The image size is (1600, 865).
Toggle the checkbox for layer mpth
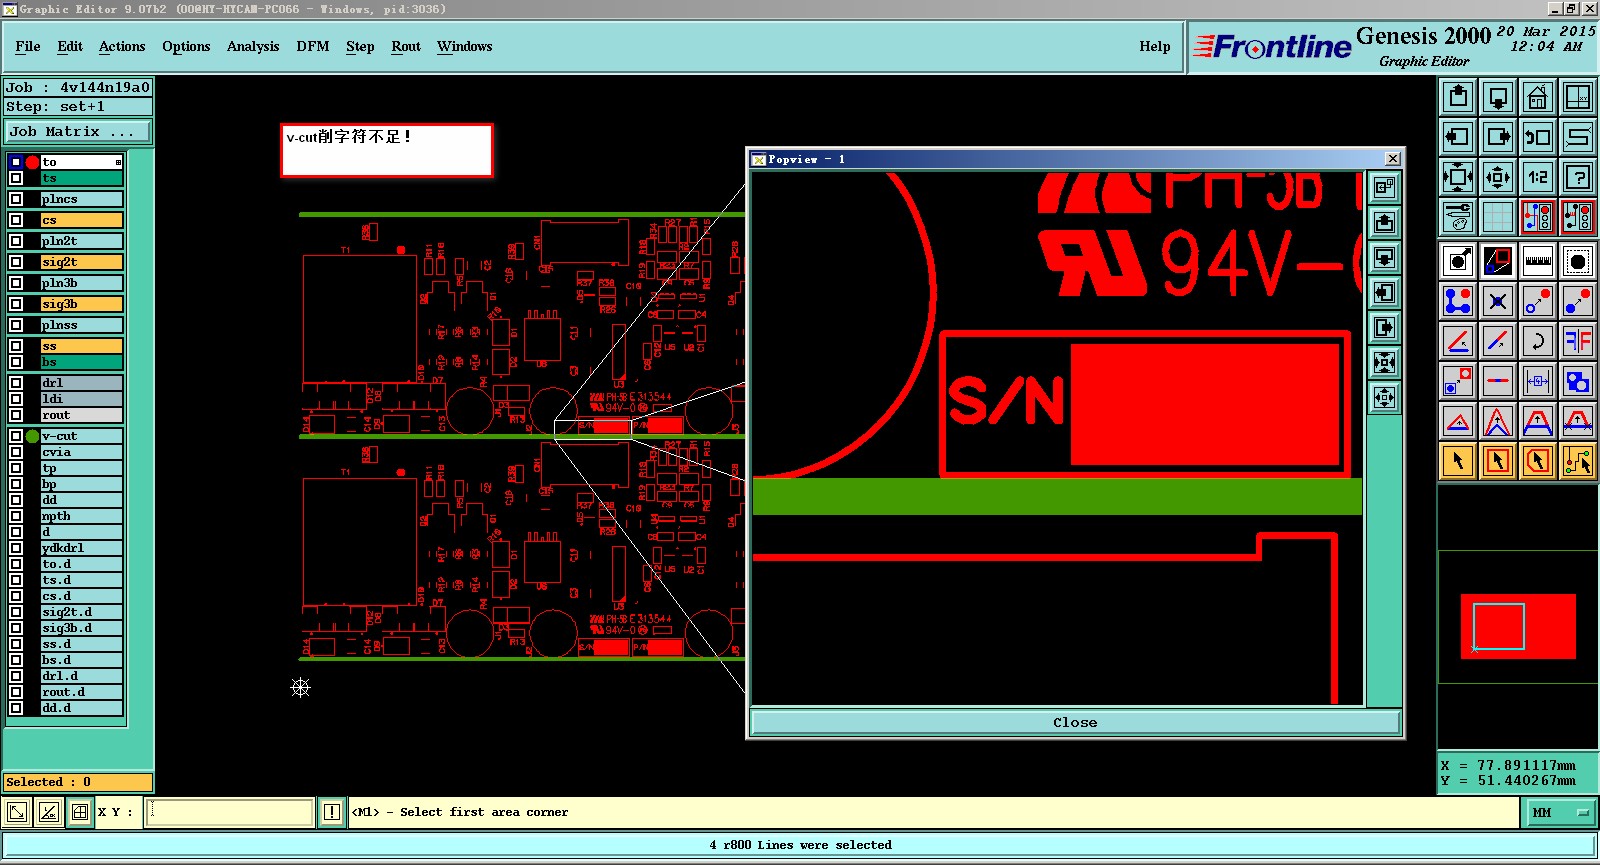(x=16, y=516)
